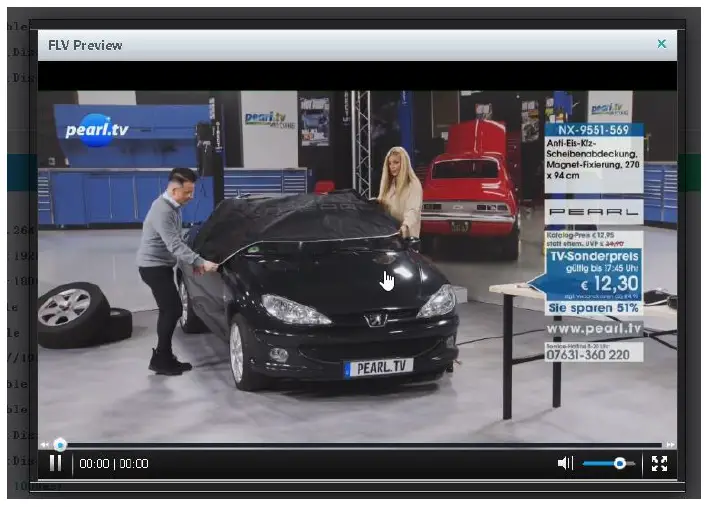Screen dimensions: 707x507
Task: Pause the FLV preview video
Action: [55, 463]
